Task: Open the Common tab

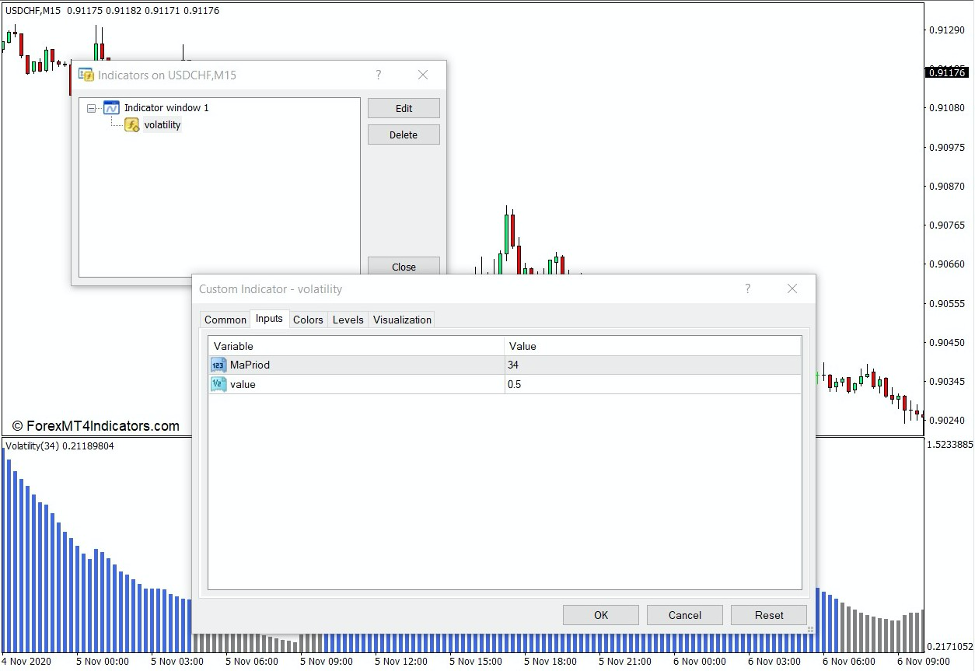Action: click(x=225, y=319)
